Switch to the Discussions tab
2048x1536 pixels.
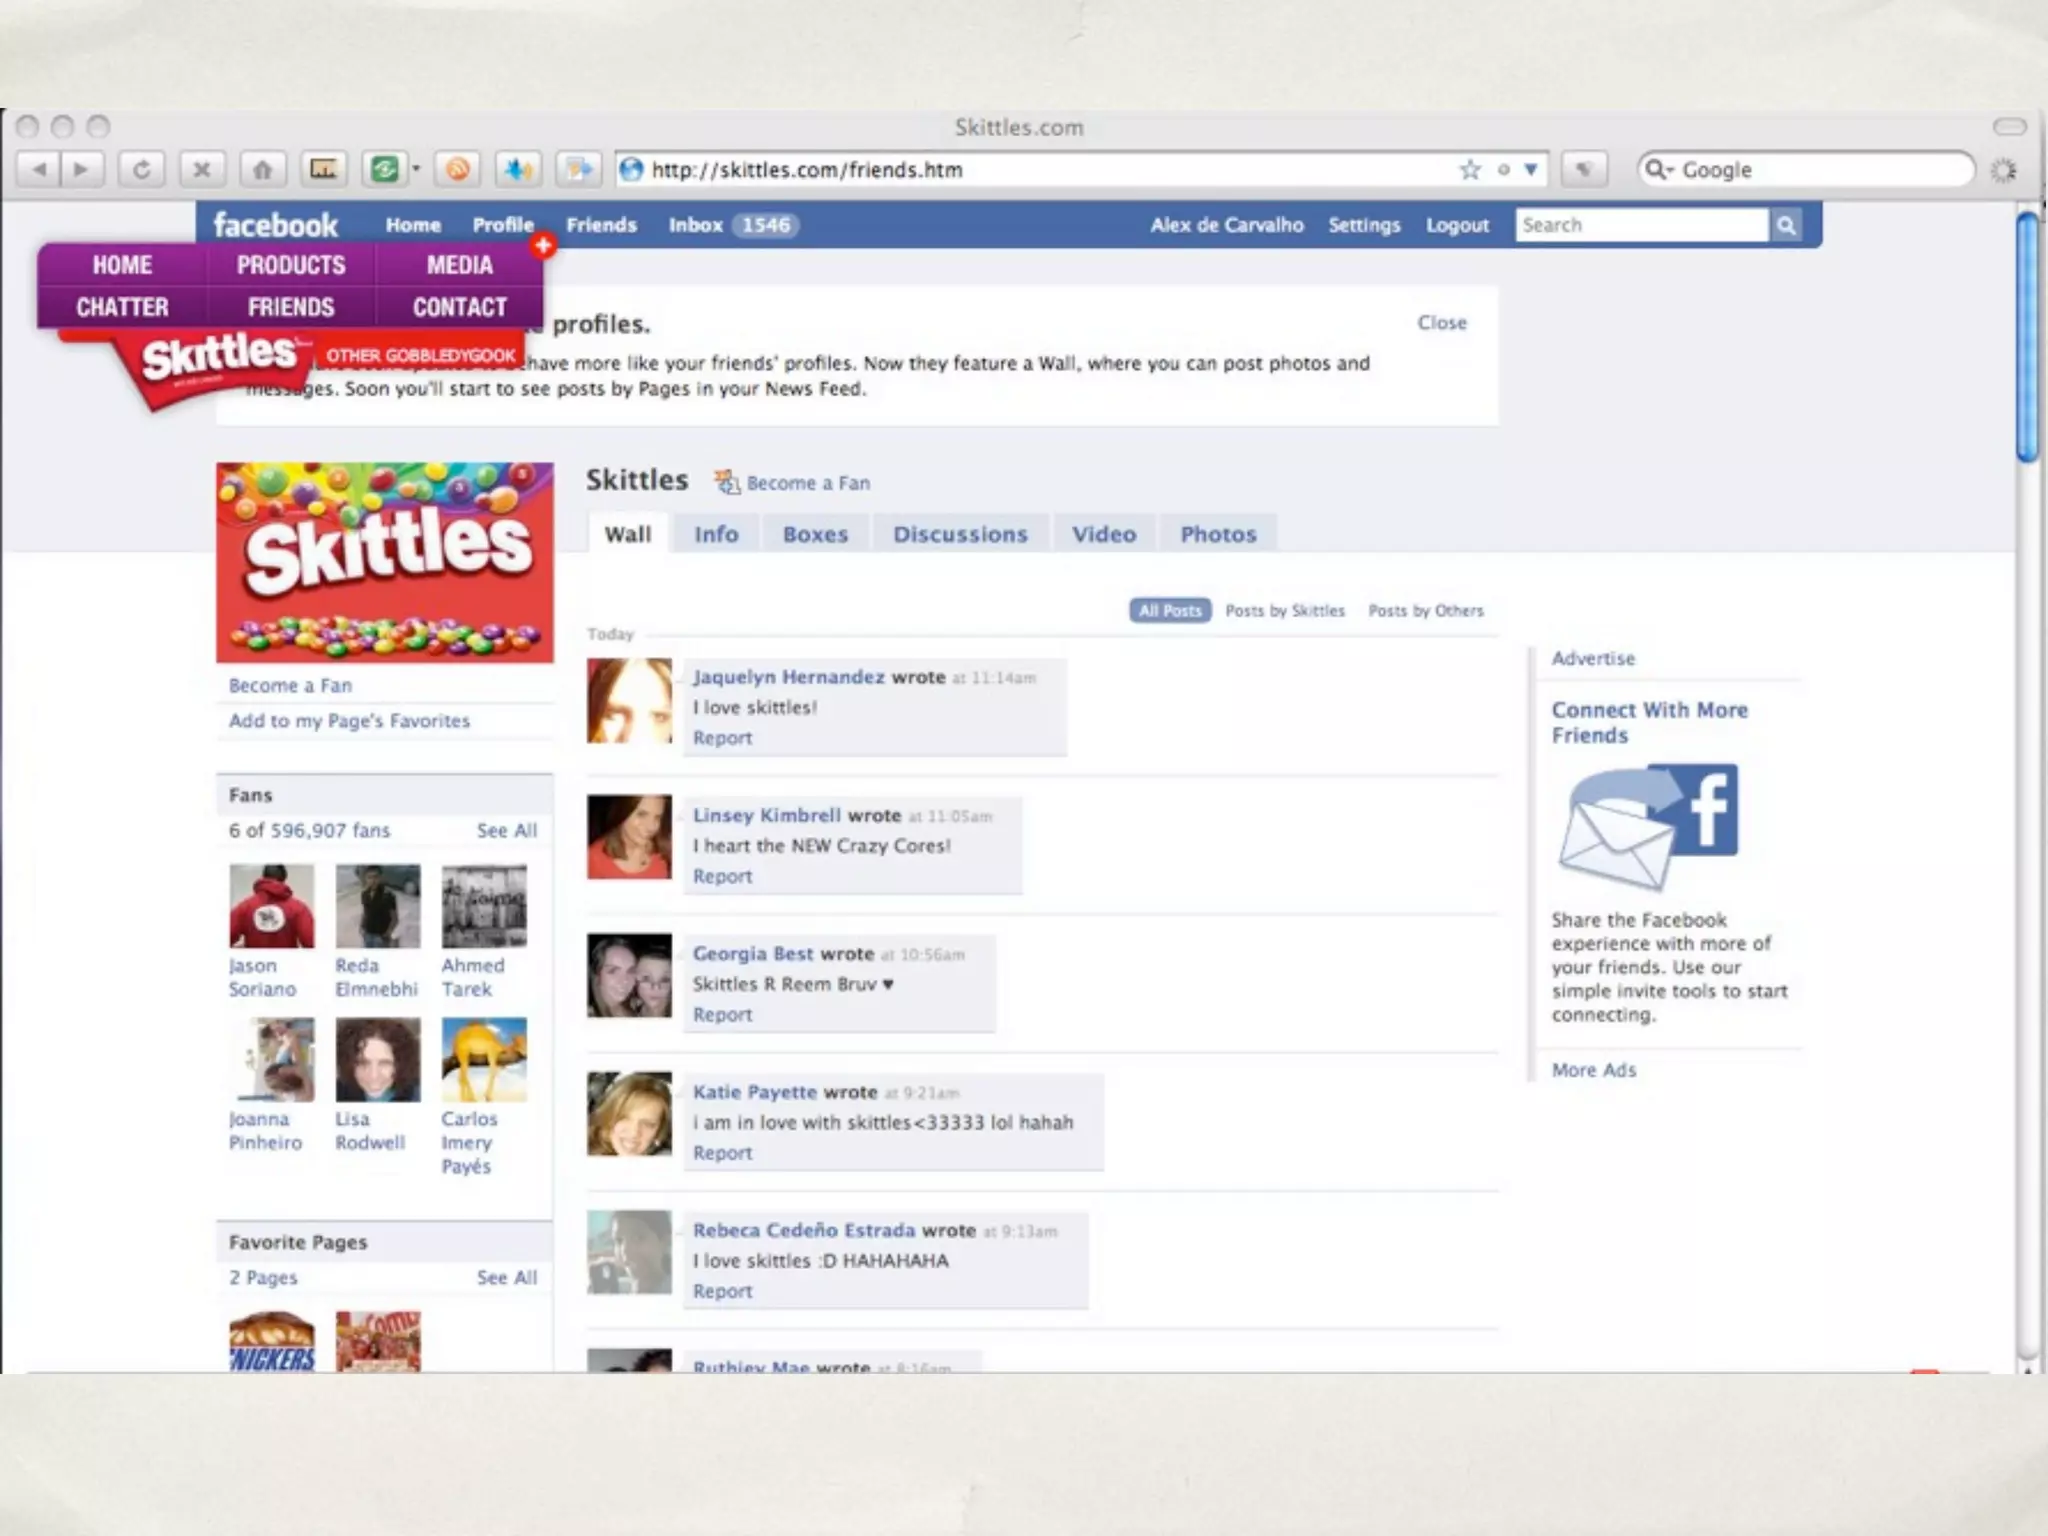[x=960, y=534]
